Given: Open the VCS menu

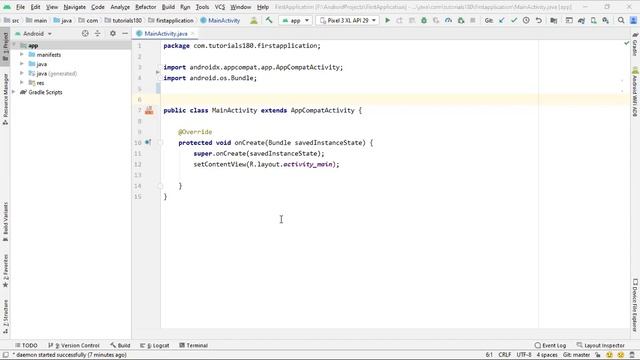Looking at the screenshot, I should (x=220, y=7).
